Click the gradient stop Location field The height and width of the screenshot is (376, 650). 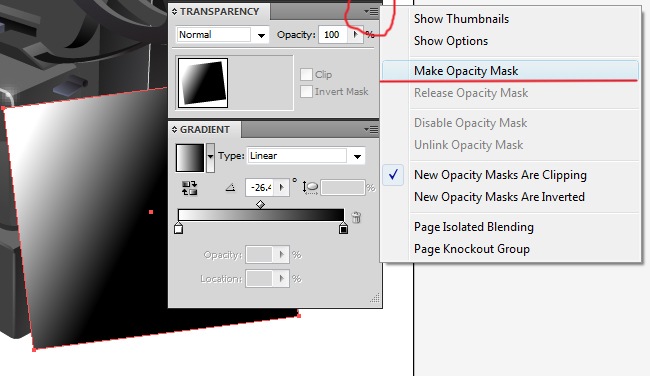(x=261, y=279)
